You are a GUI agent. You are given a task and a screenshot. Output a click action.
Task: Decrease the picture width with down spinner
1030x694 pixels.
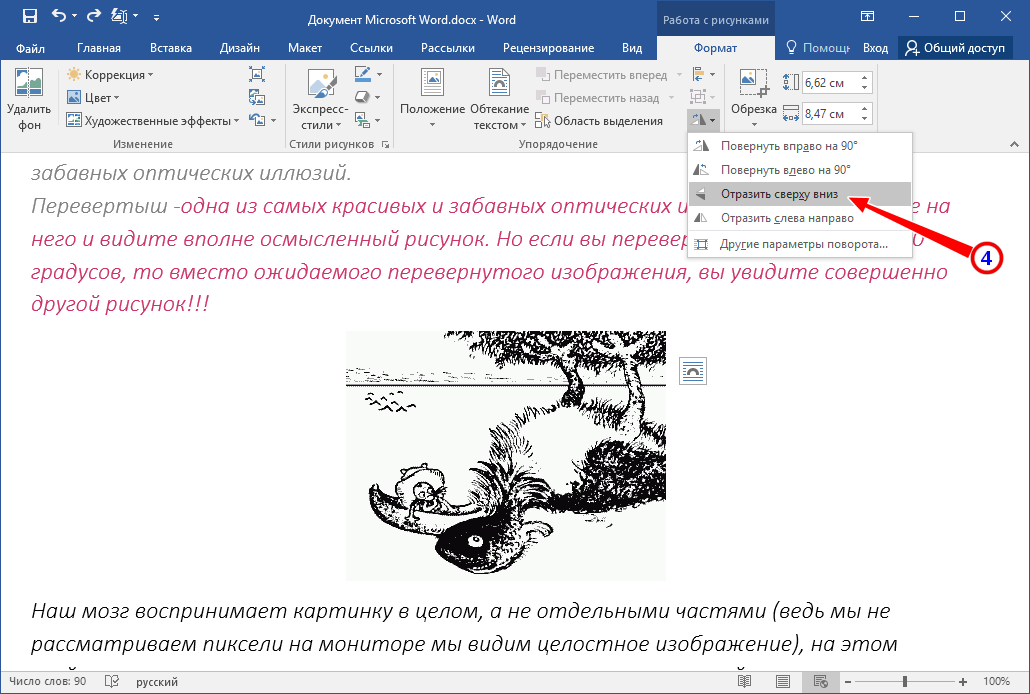point(864,119)
